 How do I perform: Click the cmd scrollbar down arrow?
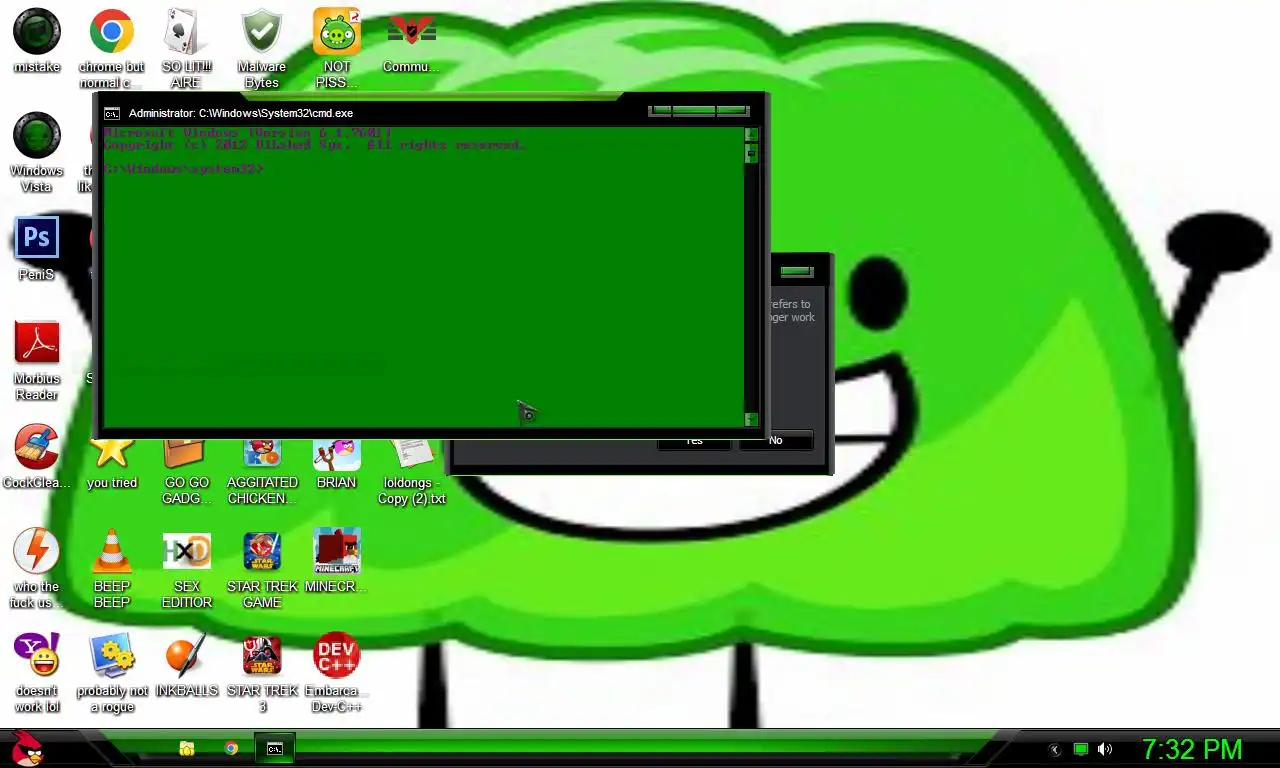751,419
